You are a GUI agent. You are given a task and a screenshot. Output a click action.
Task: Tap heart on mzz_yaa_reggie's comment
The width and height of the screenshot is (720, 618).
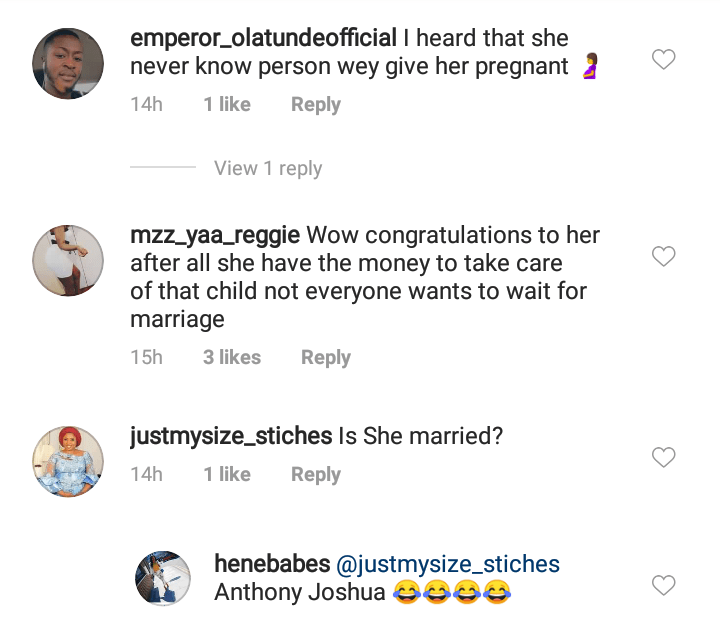click(x=664, y=257)
